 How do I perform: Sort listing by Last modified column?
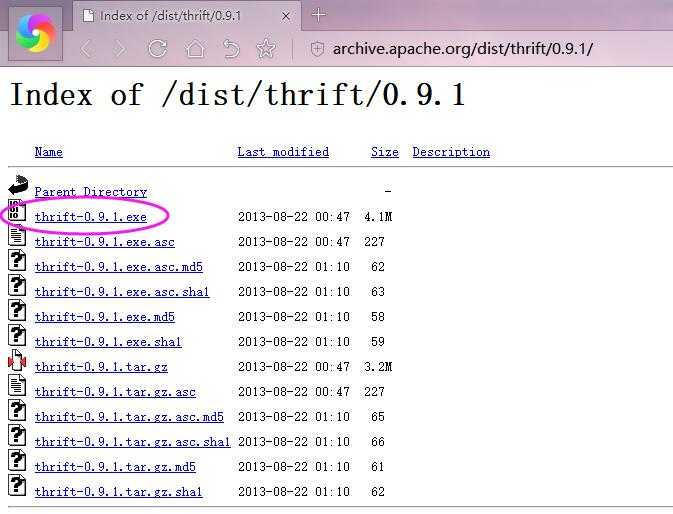click(x=283, y=152)
